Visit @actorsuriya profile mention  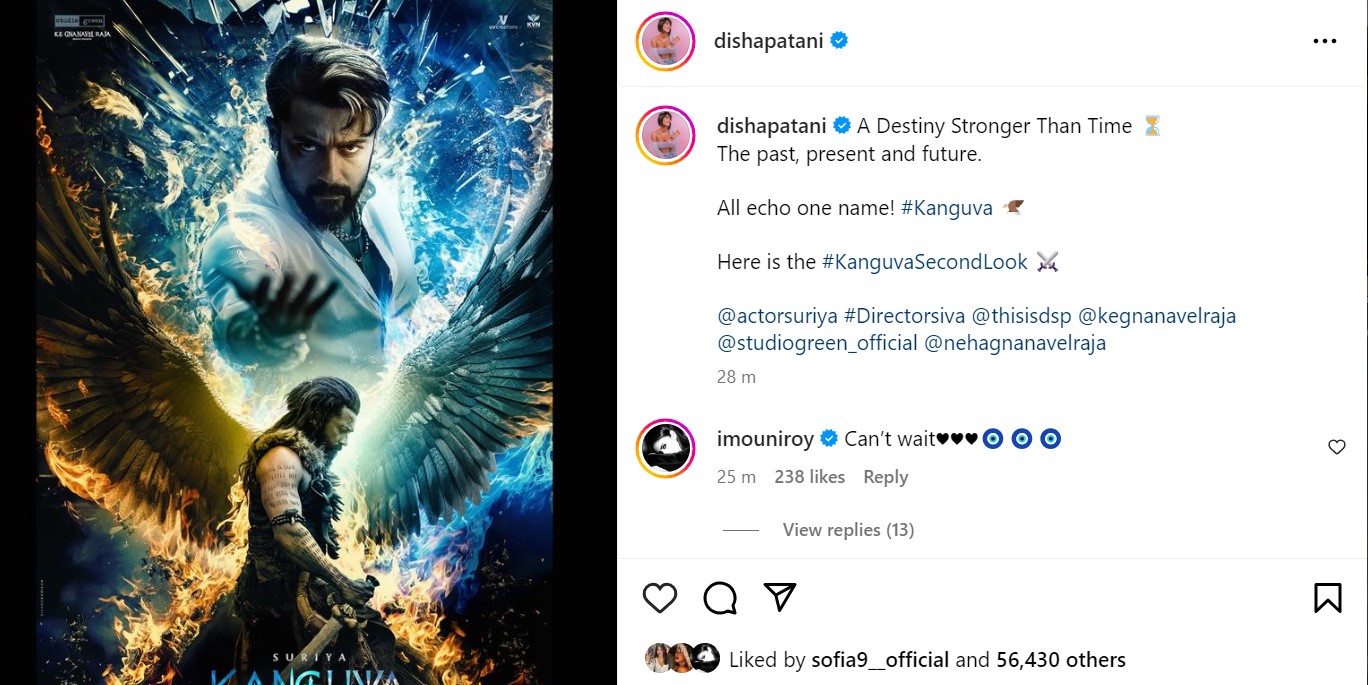(777, 316)
